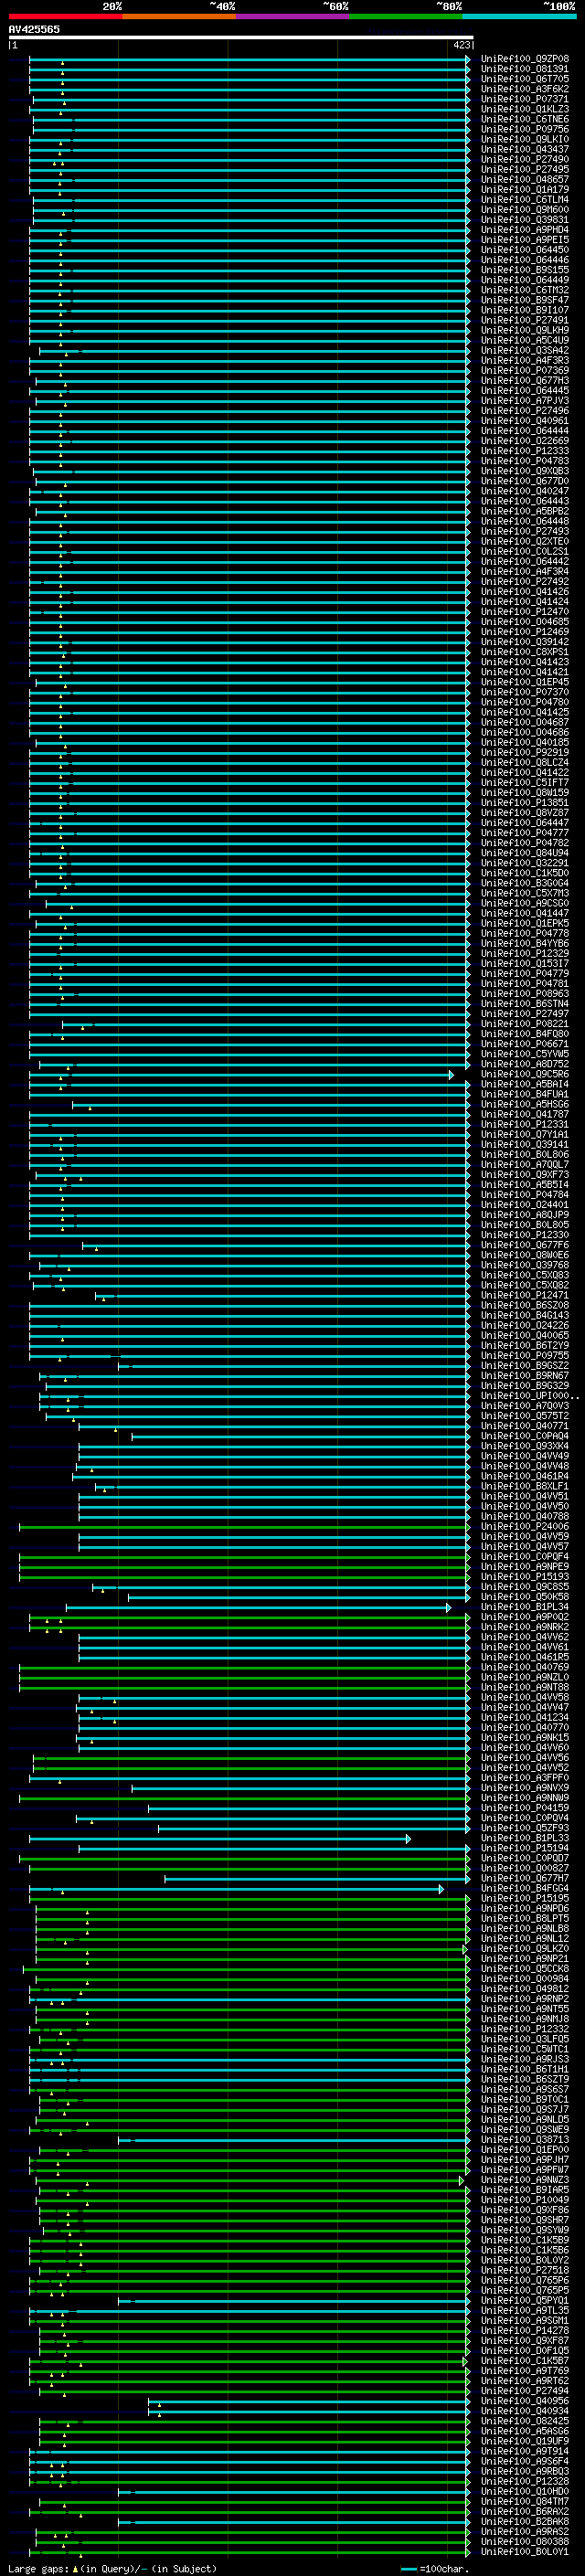Open hit UniRef100_B8XLF1
The image size is (585, 2576).
(x=524, y=1486)
